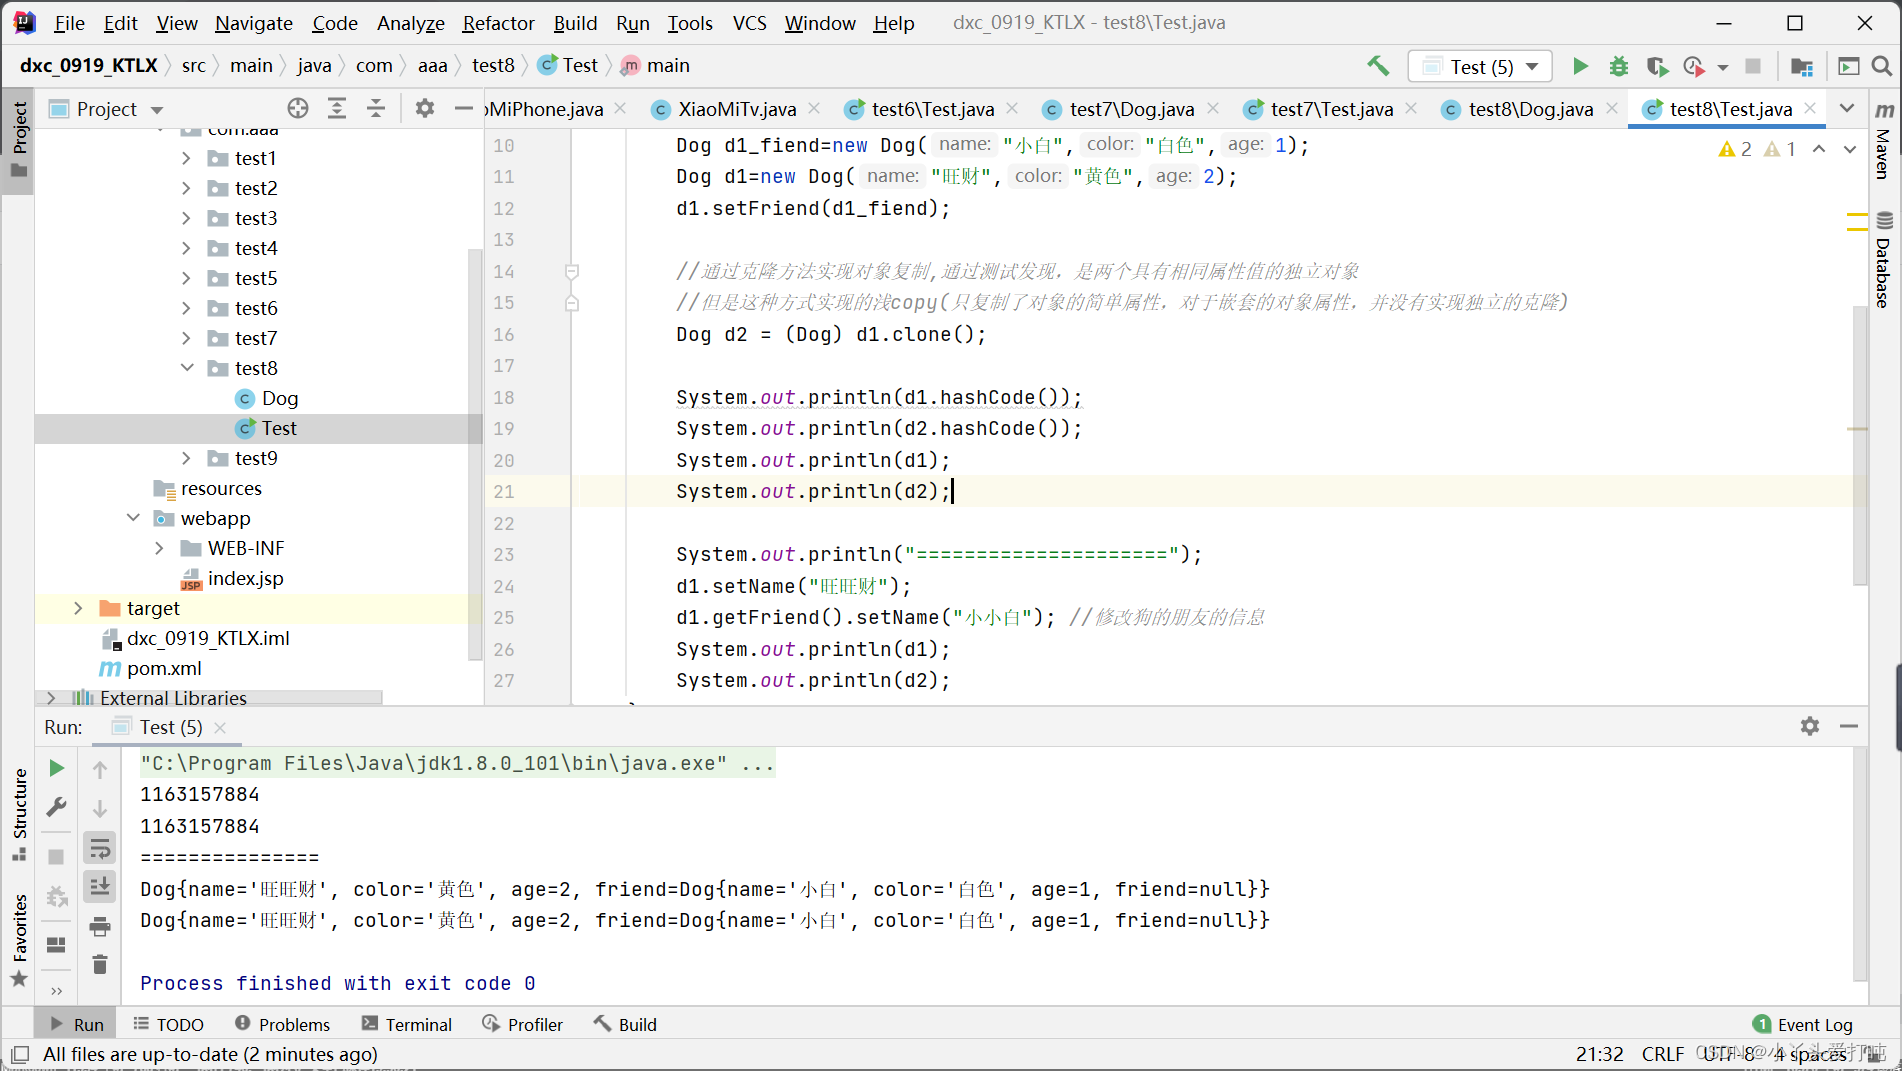Open the Database tool window

pos(1884,260)
